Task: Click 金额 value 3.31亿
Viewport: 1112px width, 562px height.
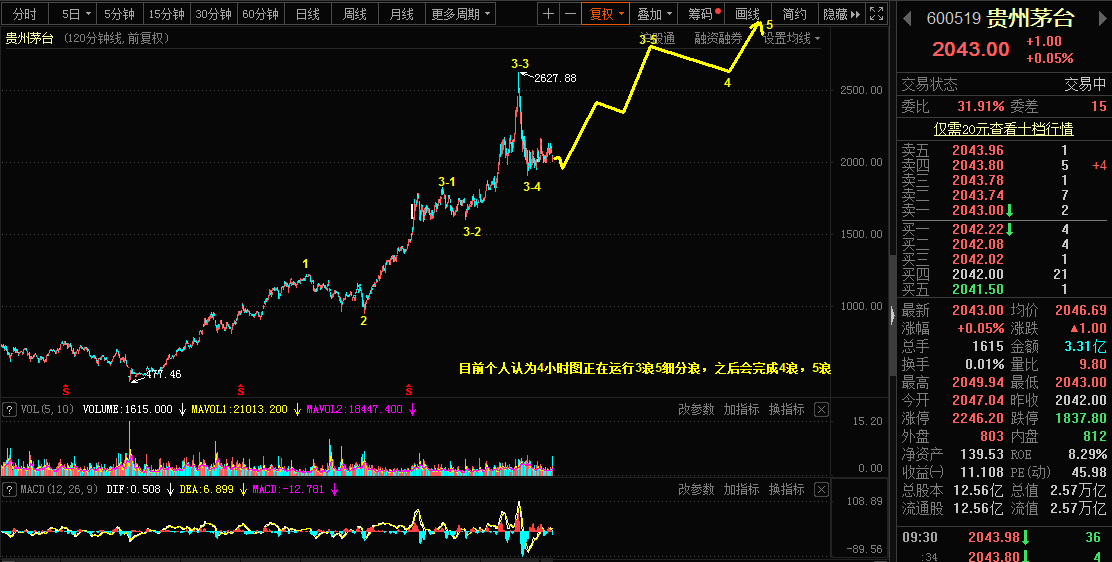Action: pos(1085,346)
